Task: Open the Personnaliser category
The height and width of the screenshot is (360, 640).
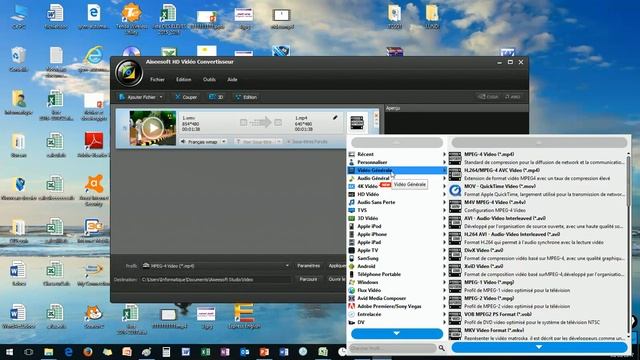Action: [397, 162]
